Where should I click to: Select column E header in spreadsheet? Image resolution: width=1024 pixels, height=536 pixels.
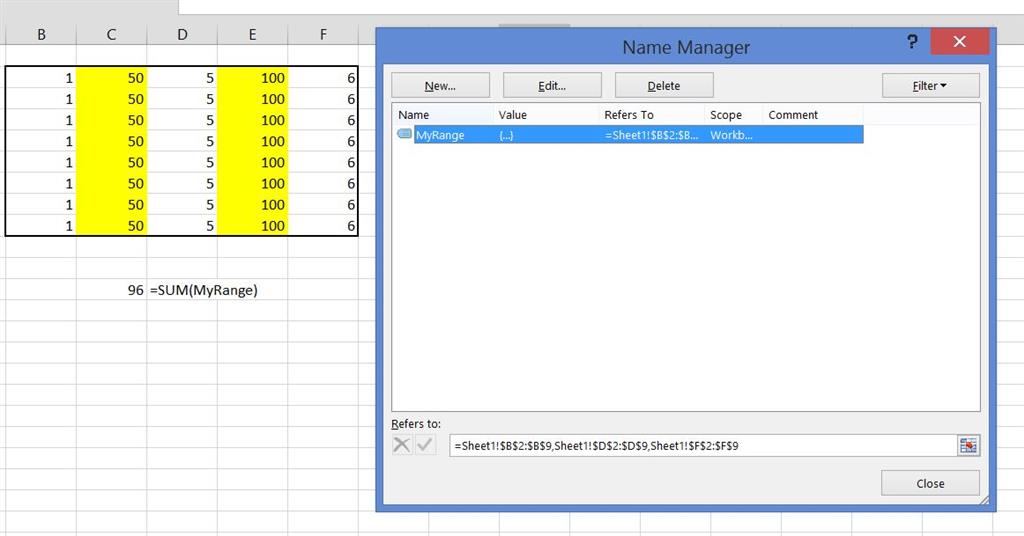point(252,35)
